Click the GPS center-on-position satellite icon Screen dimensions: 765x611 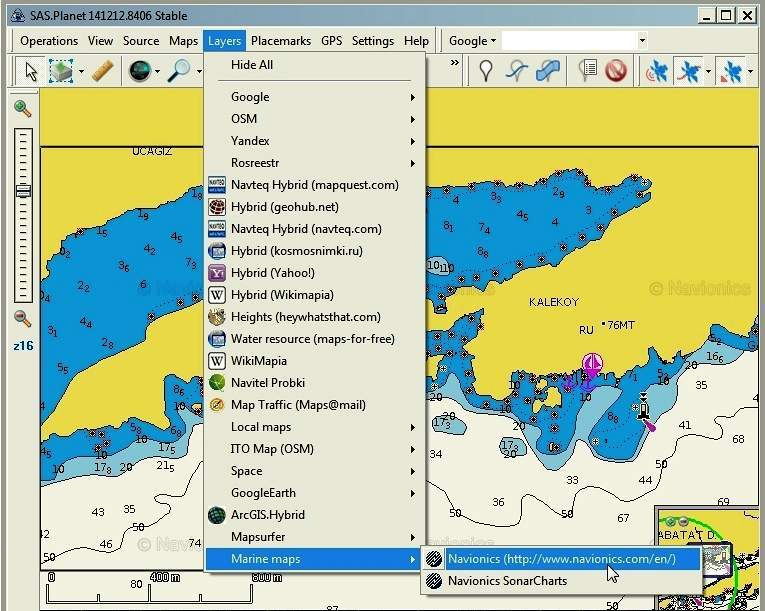[x=731, y=71]
